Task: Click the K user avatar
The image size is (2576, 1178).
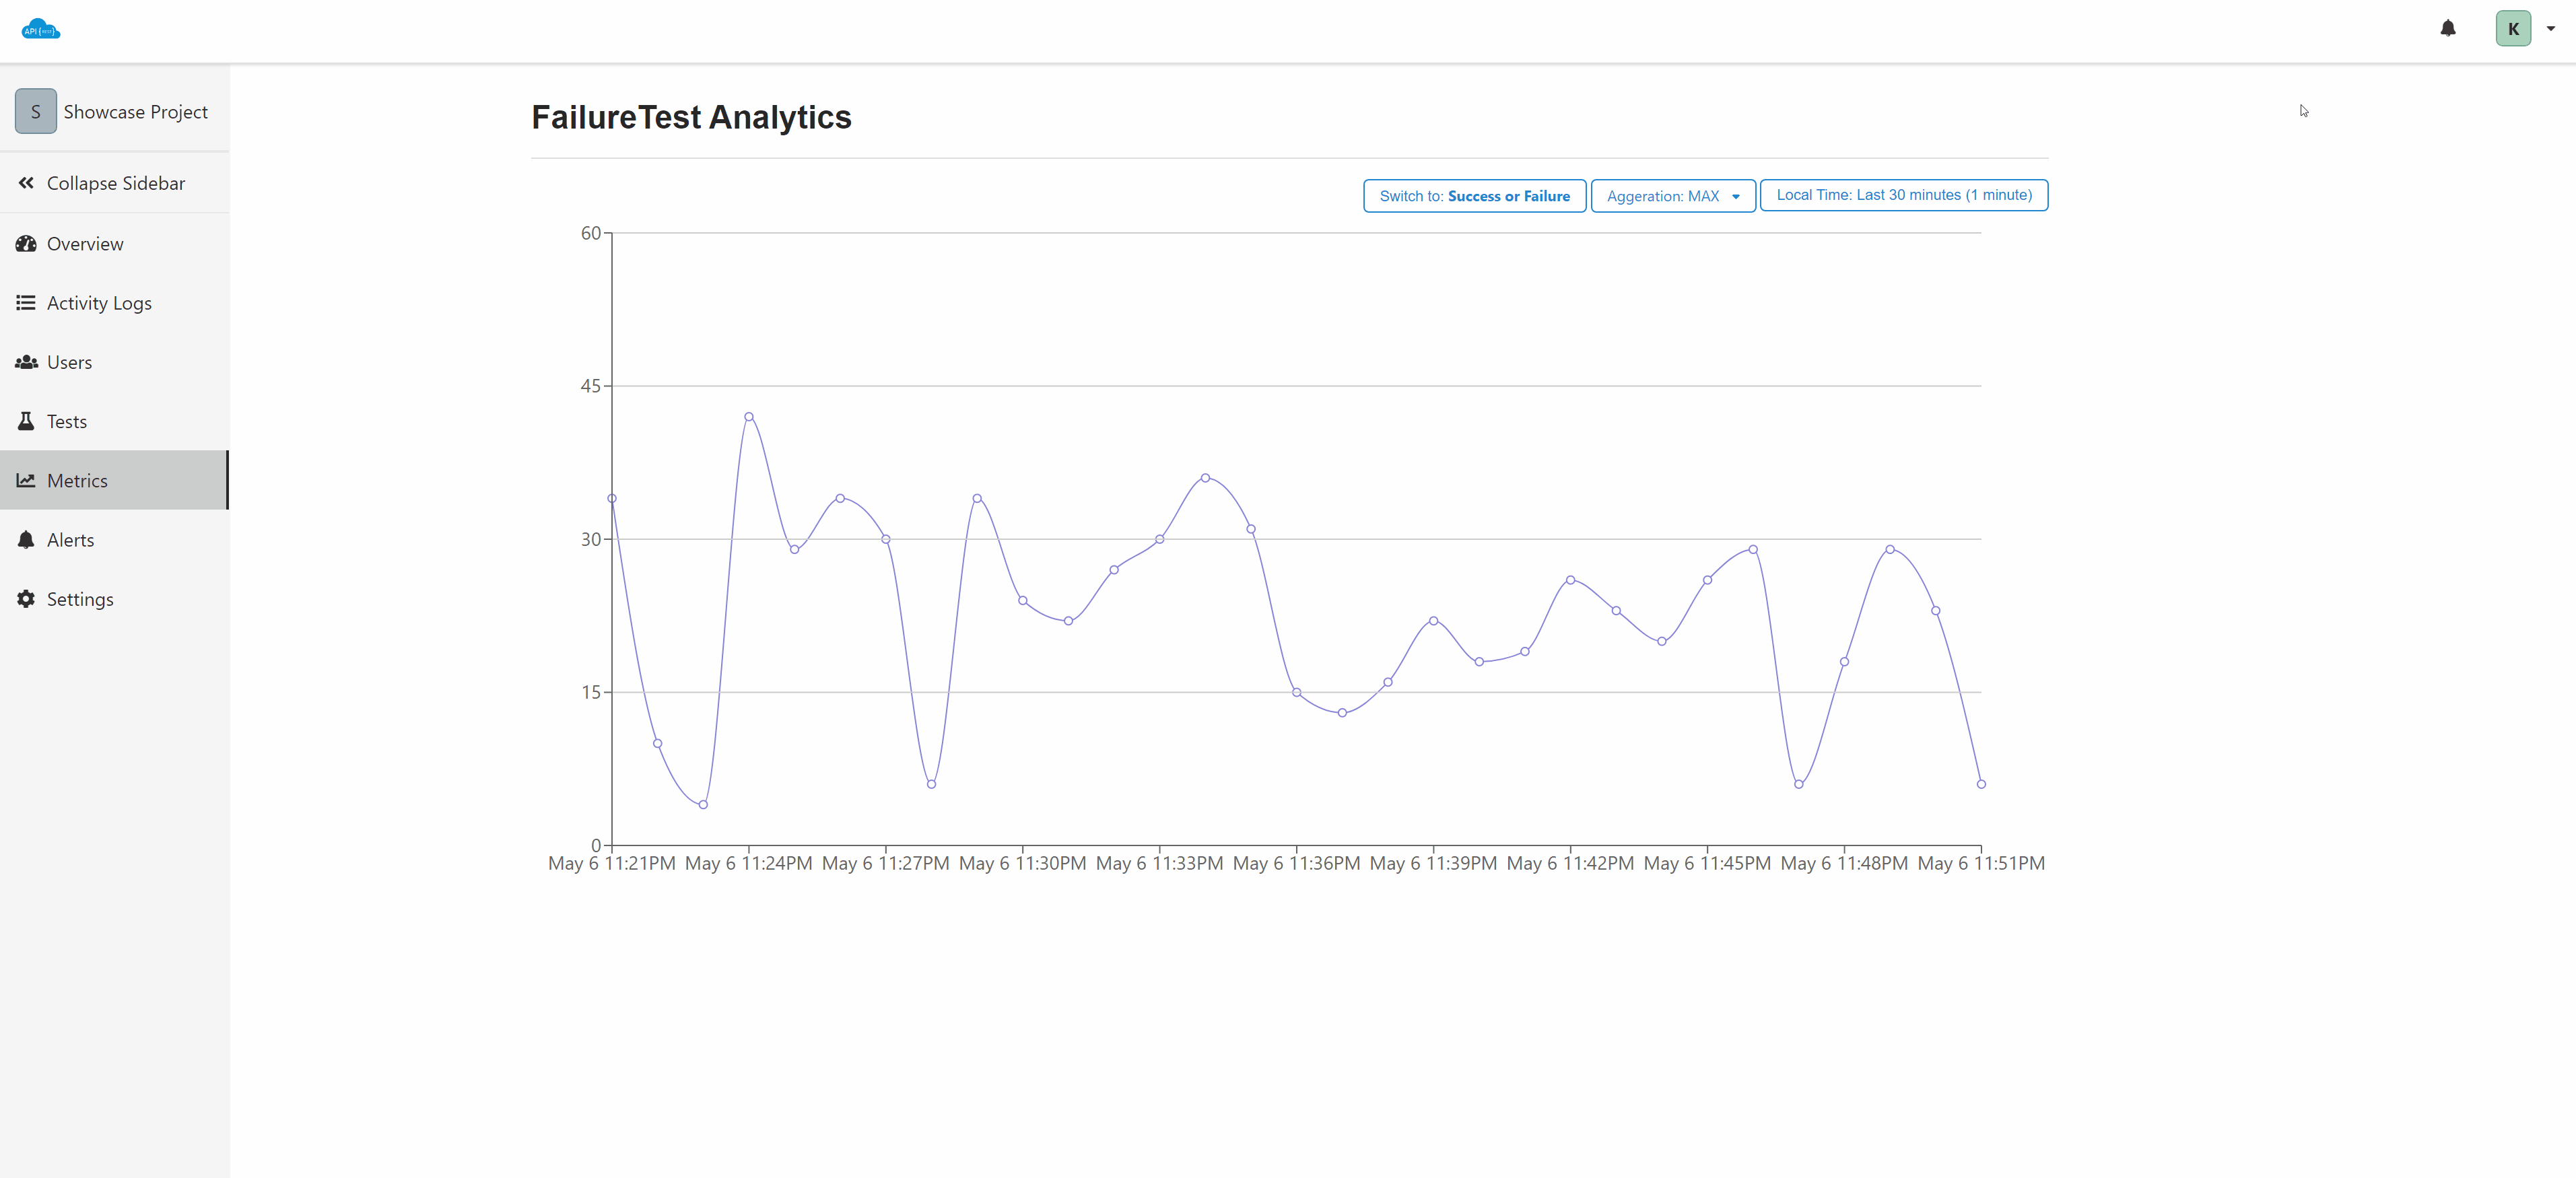Action: coord(2512,29)
